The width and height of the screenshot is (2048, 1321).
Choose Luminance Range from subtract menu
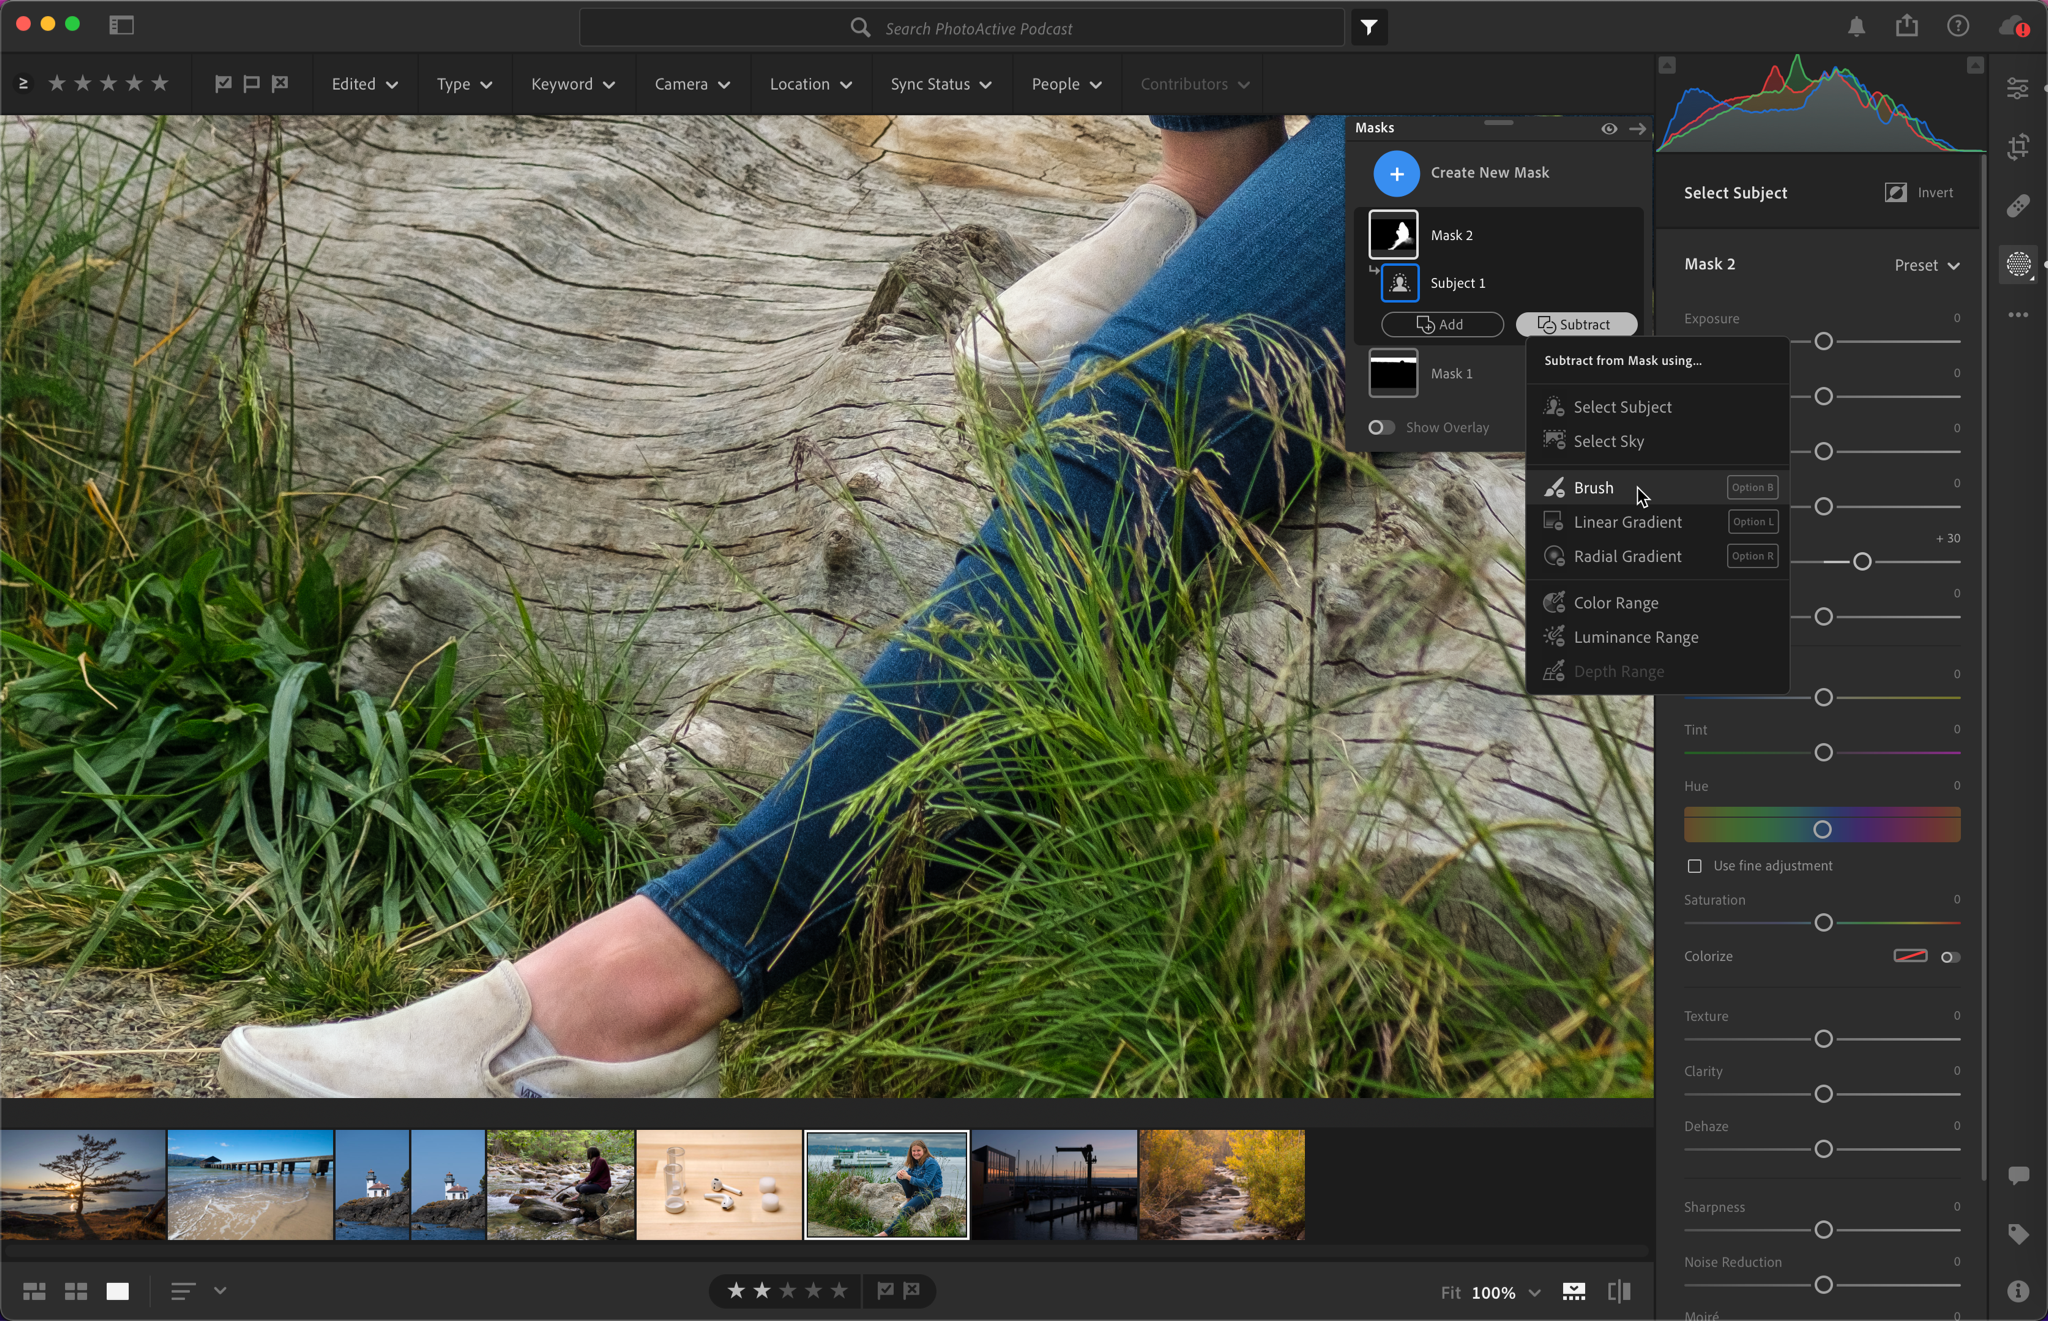1657,637
